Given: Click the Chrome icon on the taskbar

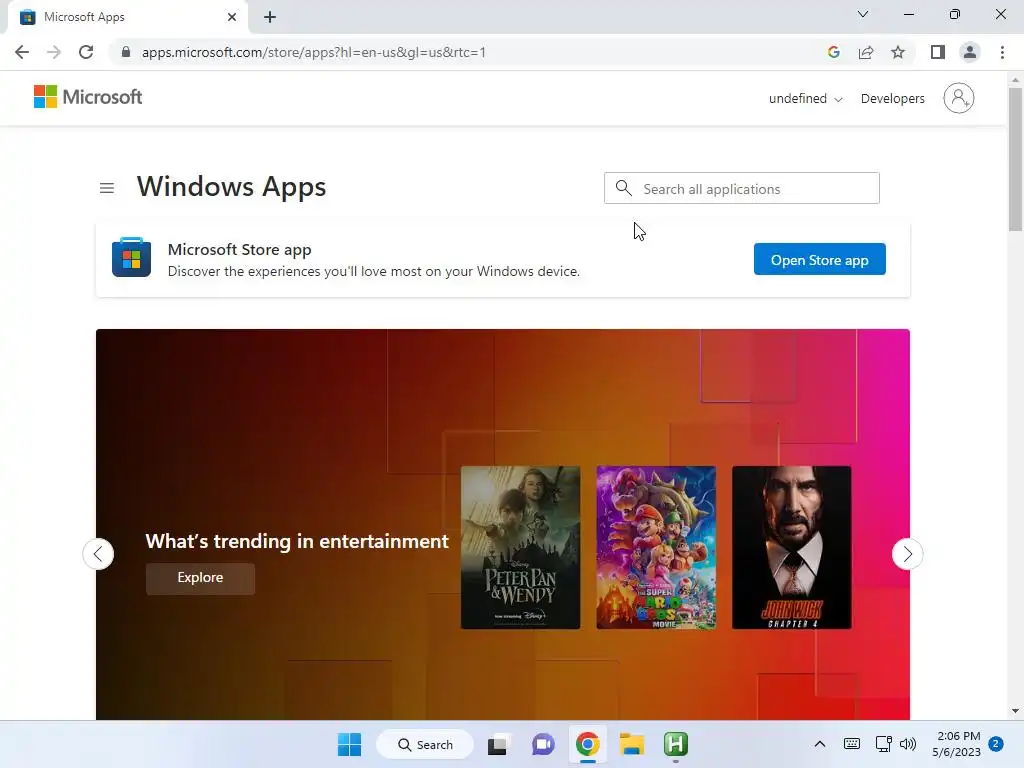Looking at the screenshot, I should (x=587, y=744).
